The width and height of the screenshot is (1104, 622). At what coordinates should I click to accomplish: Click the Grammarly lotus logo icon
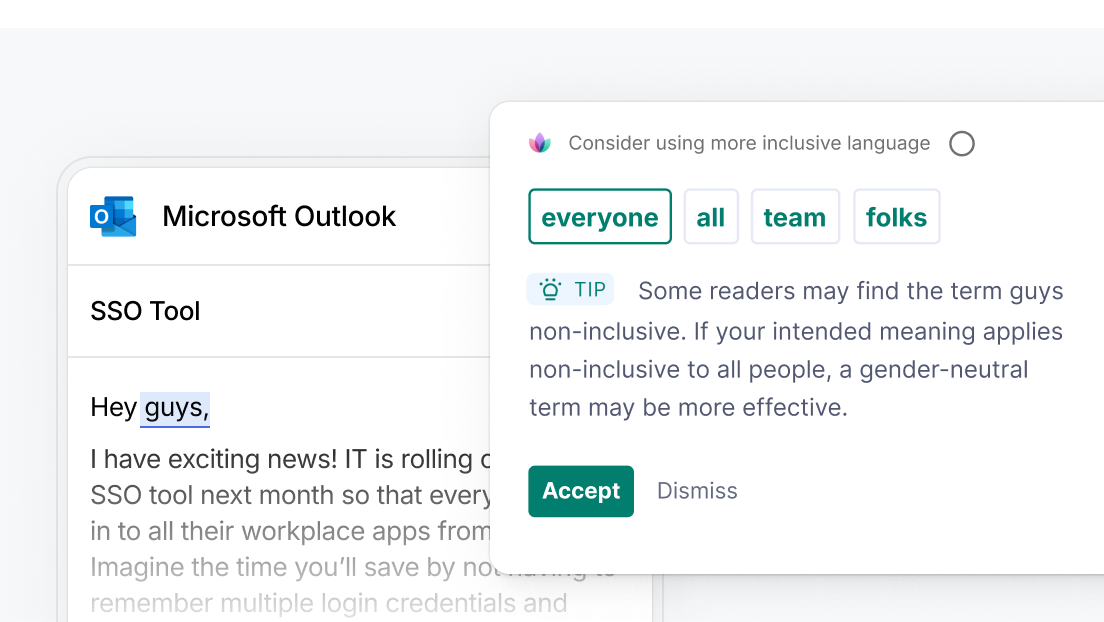point(540,143)
